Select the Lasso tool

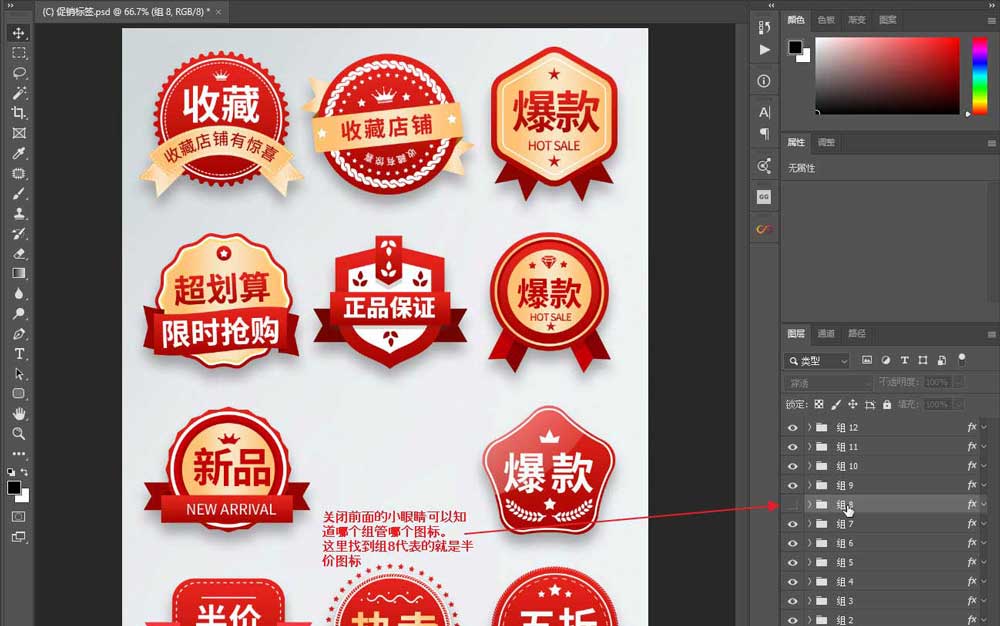tap(18, 71)
